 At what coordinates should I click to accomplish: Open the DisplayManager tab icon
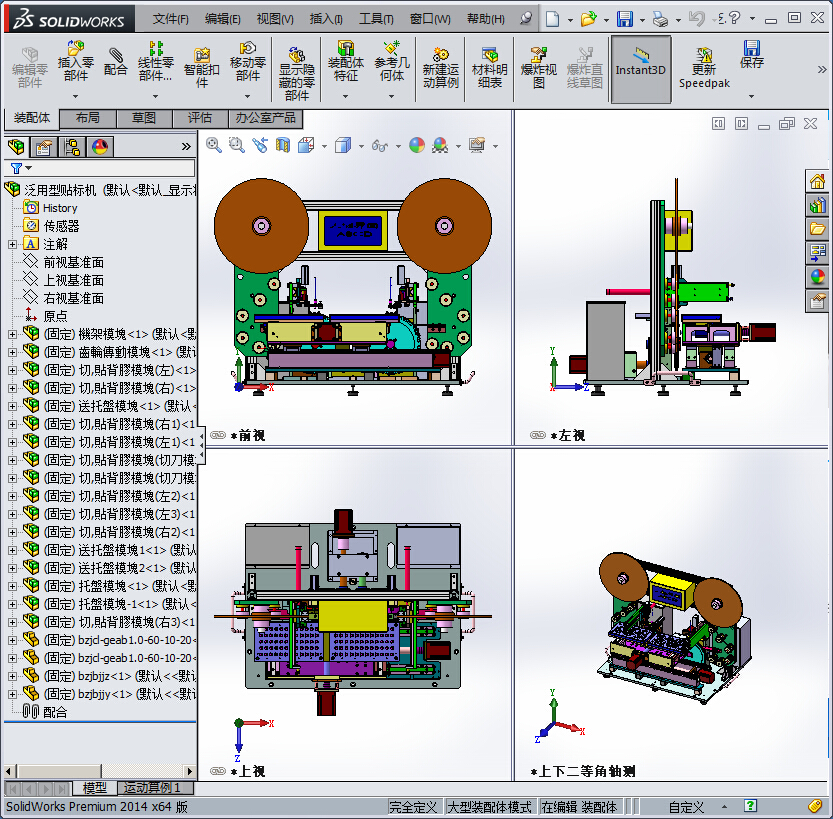(99, 147)
